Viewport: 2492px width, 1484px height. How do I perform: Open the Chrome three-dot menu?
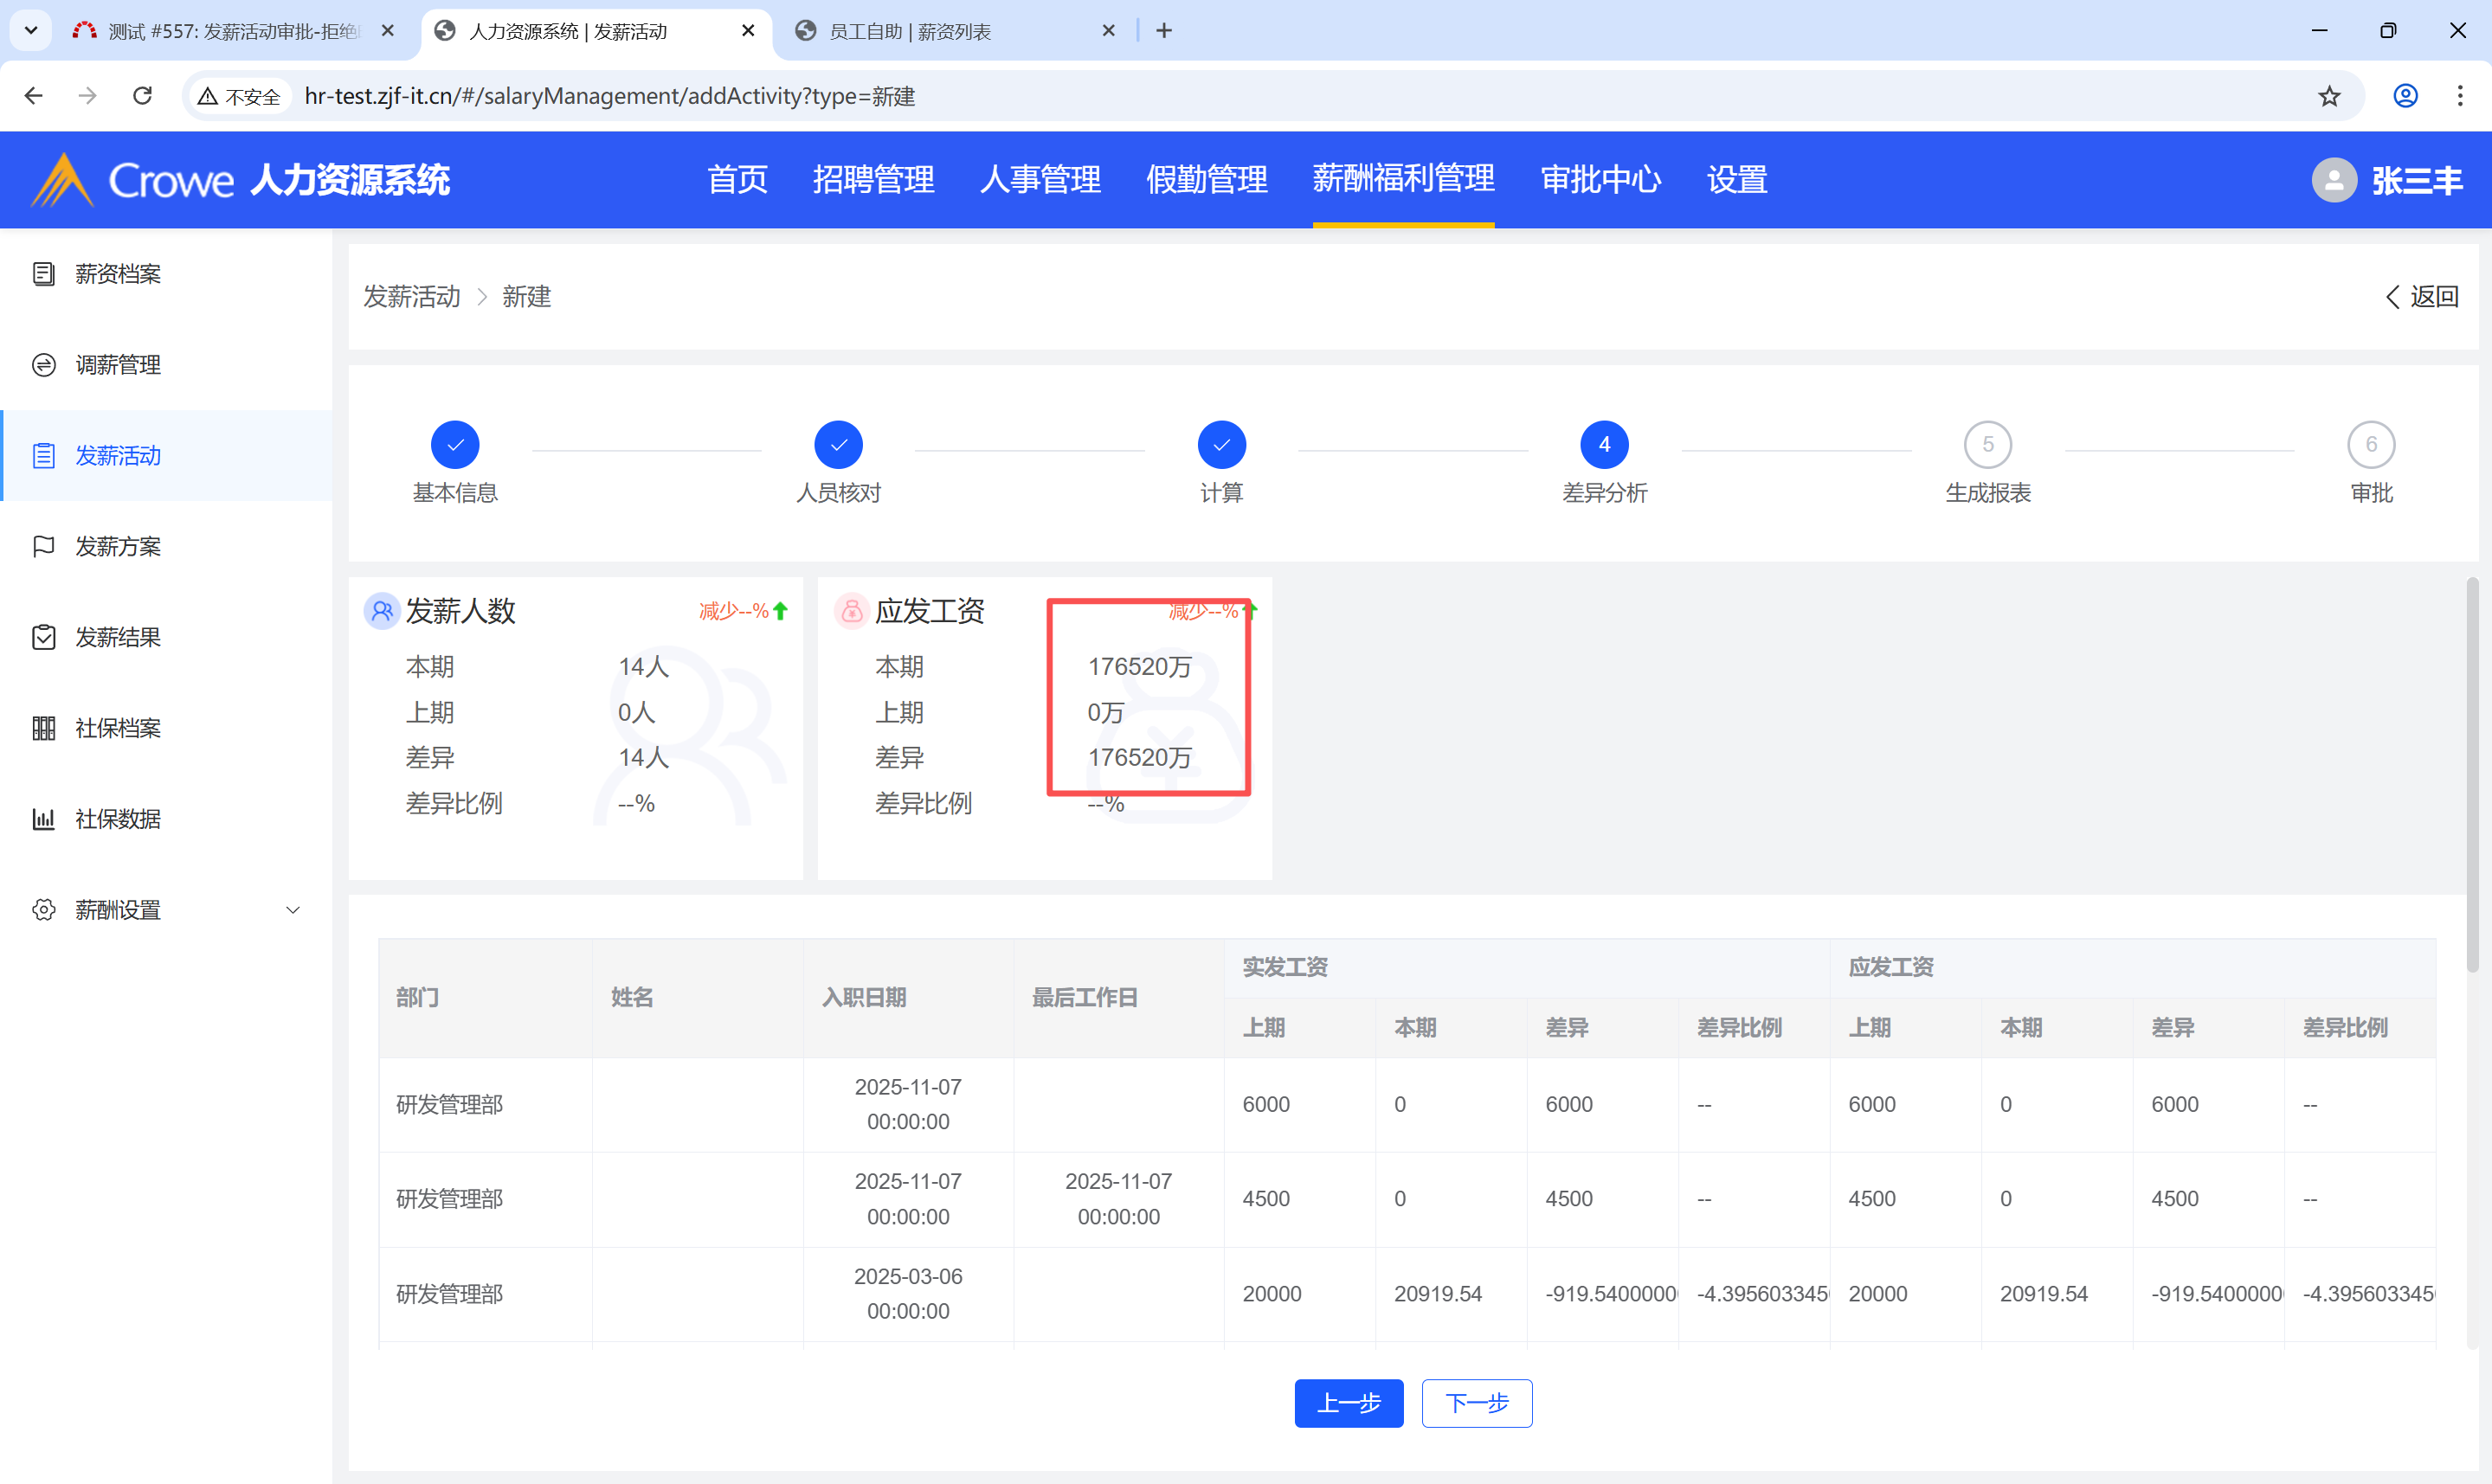(x=2460, y=96)
